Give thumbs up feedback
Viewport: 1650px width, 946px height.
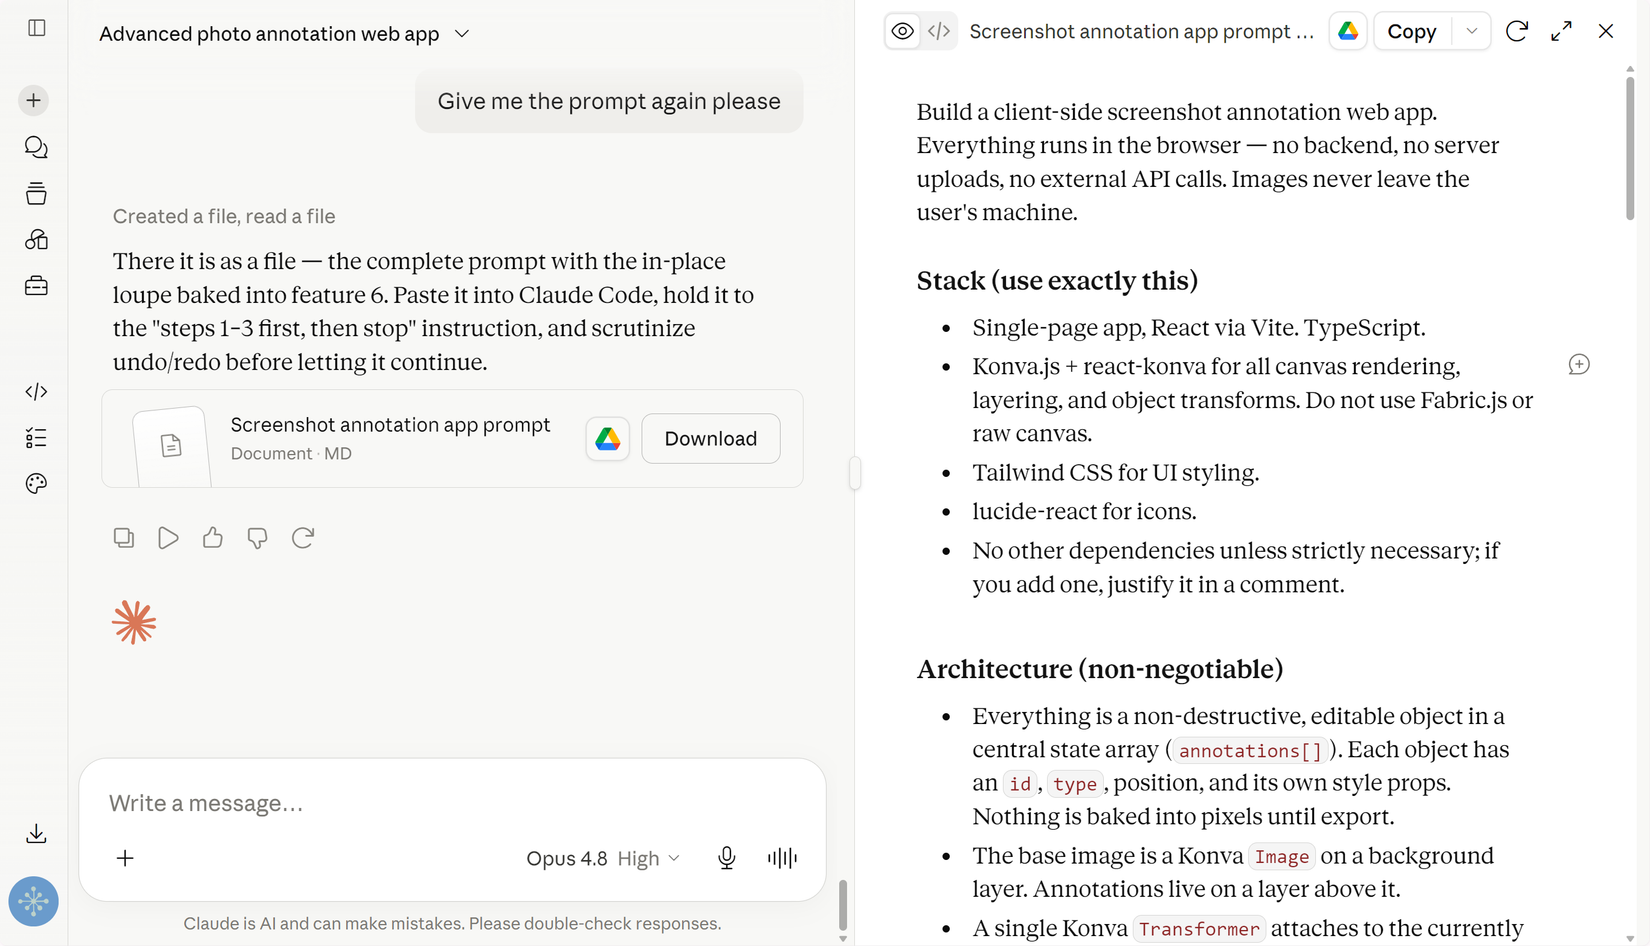pyautogui.click(x=213, y=538)
